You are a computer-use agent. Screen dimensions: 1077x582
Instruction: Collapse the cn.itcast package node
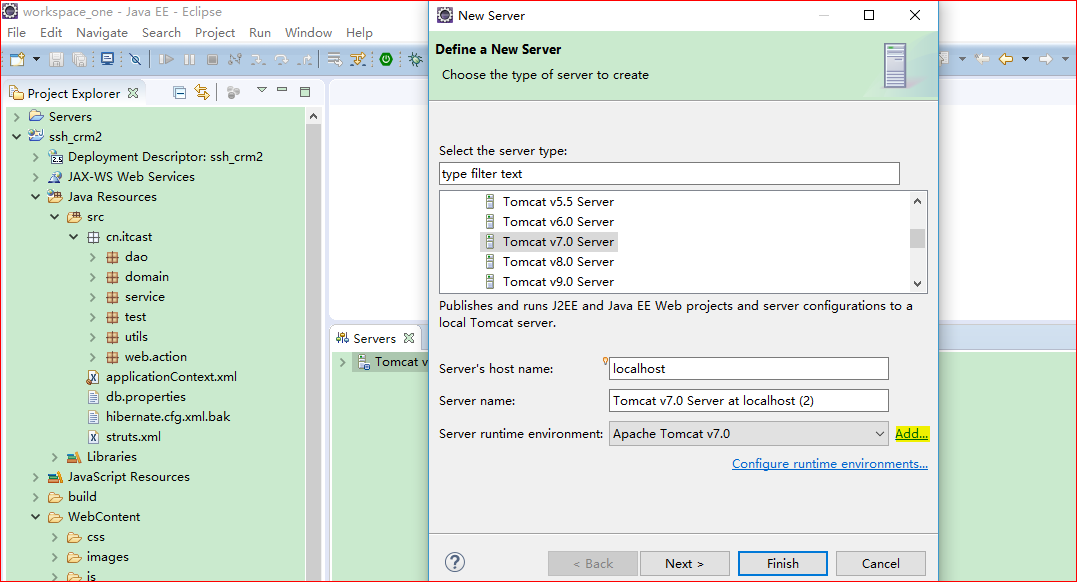[x=73, y=236]
